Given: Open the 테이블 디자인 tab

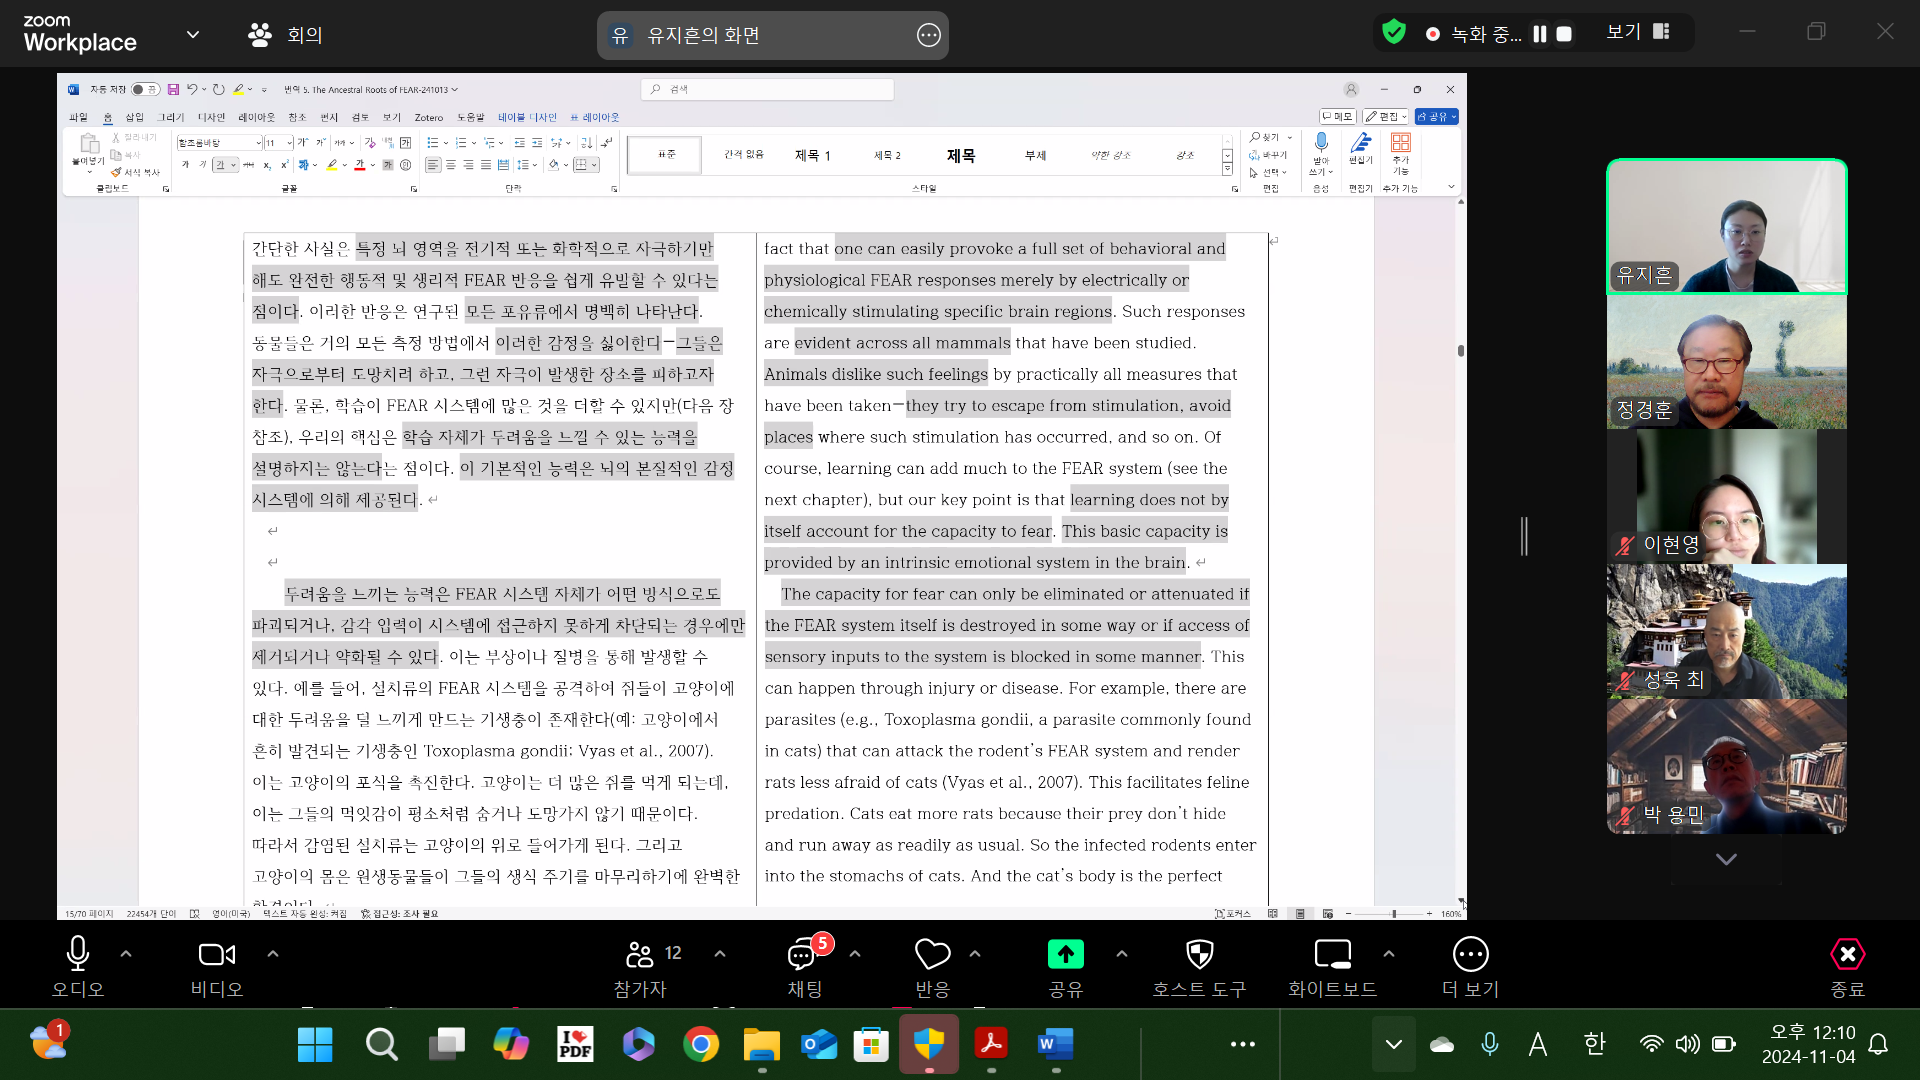Looking at the screenshot, I should [x=527, y=117].
